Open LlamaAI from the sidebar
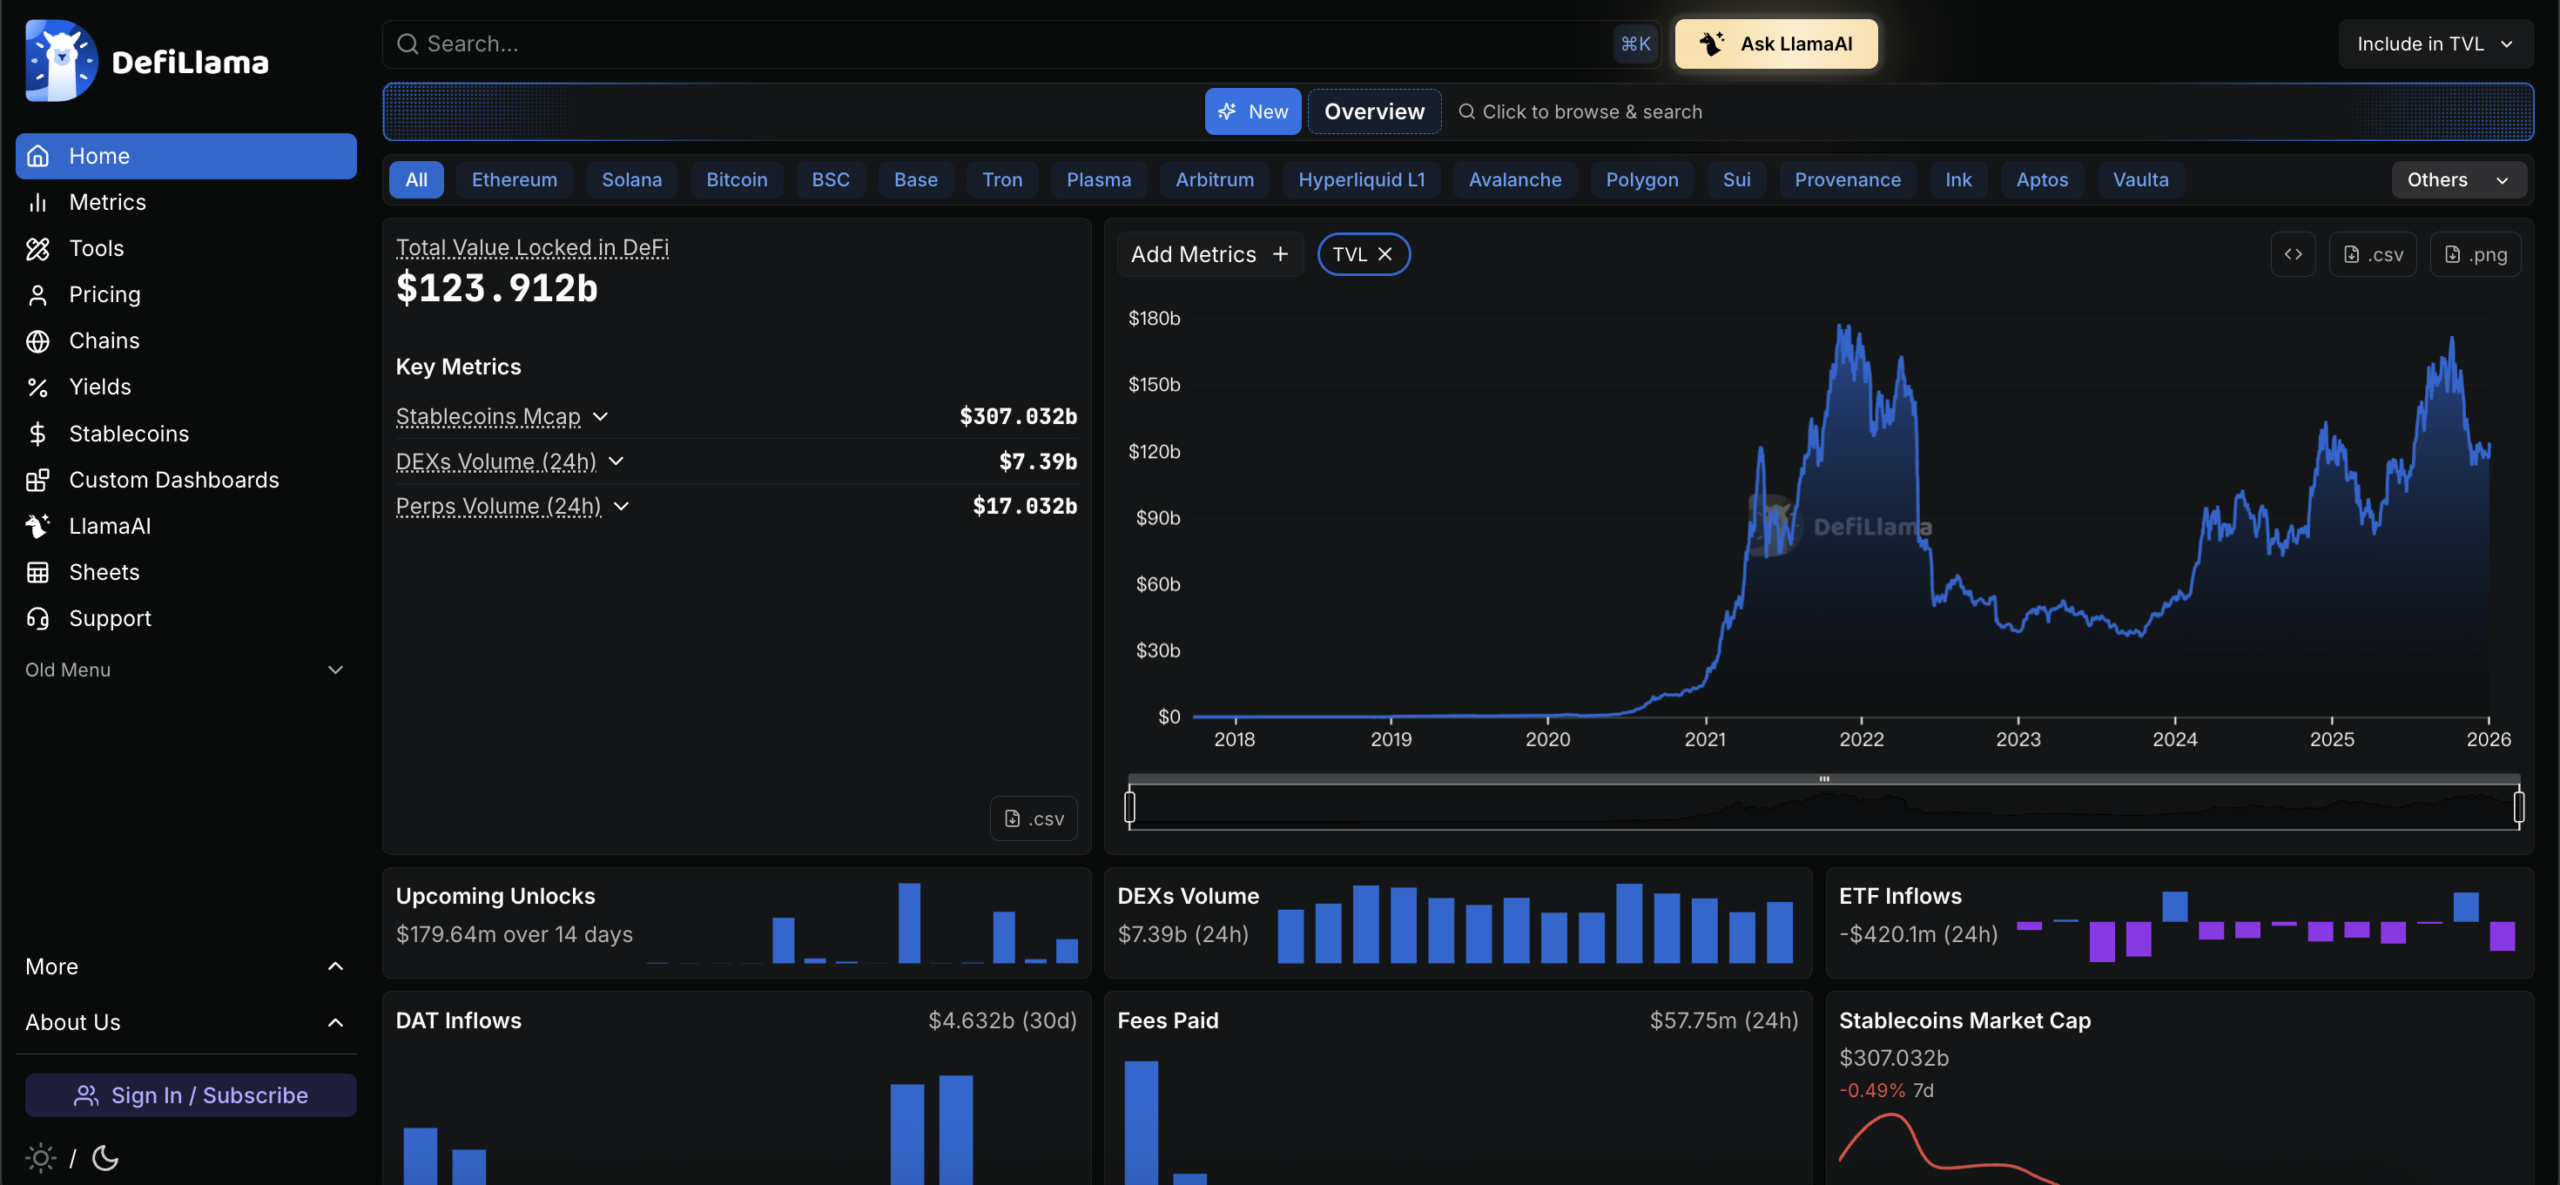The height and width of the screenshot is (1185, 2560). [109, 526]
